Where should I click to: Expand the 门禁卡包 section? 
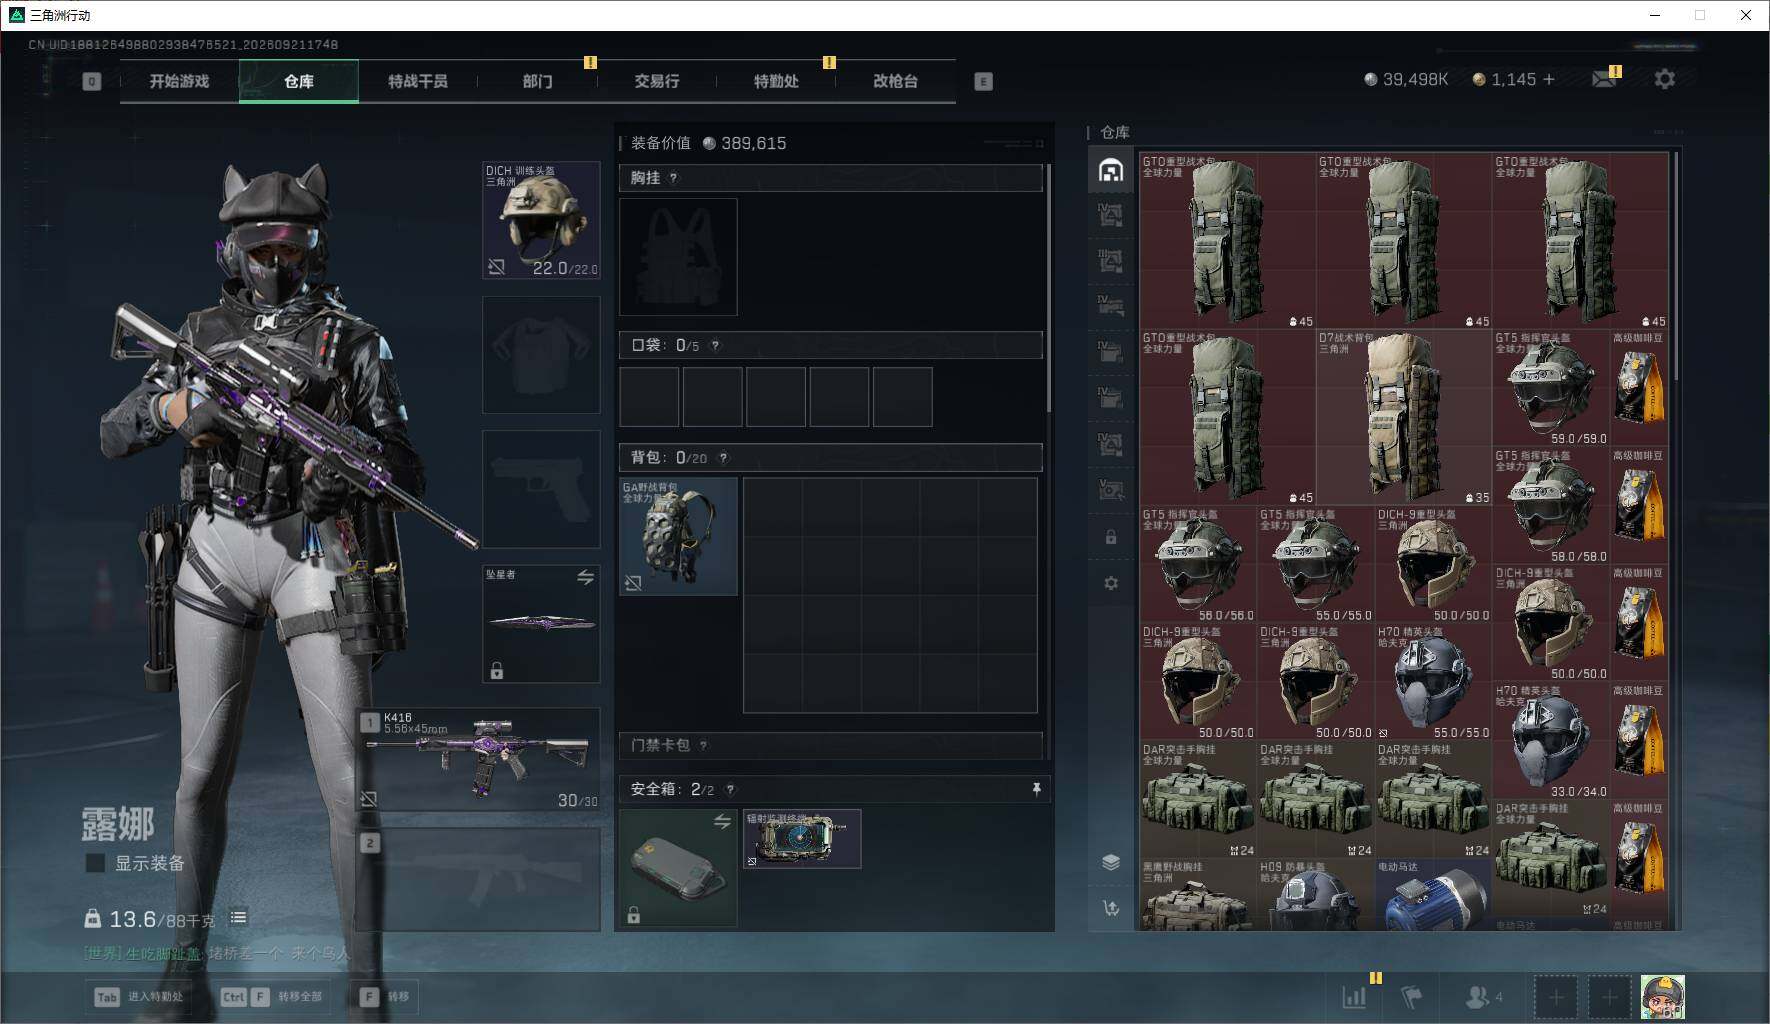[x=830, y=745]
